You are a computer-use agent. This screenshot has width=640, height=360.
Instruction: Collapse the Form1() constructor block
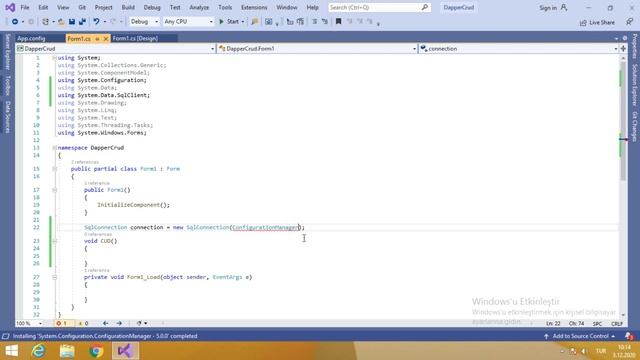(54, 190)
